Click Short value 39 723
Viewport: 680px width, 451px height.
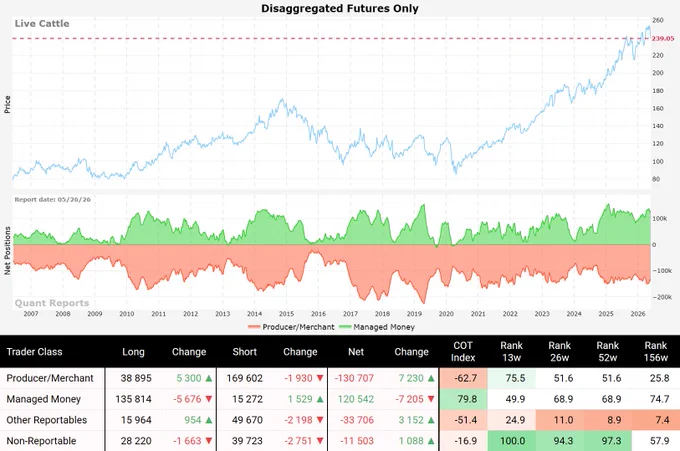pyautogui.click(x=247, y=441)
